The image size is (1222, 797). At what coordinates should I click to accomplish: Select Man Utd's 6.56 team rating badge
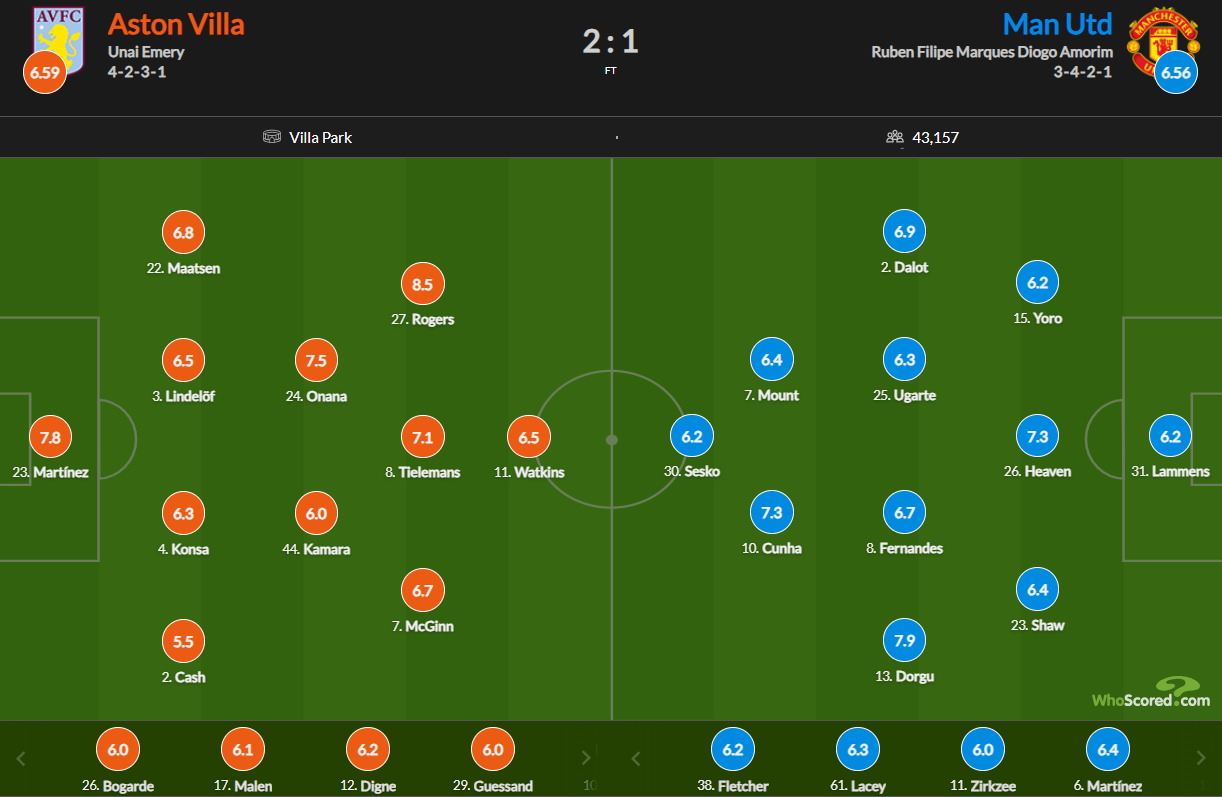point(1176,72)
